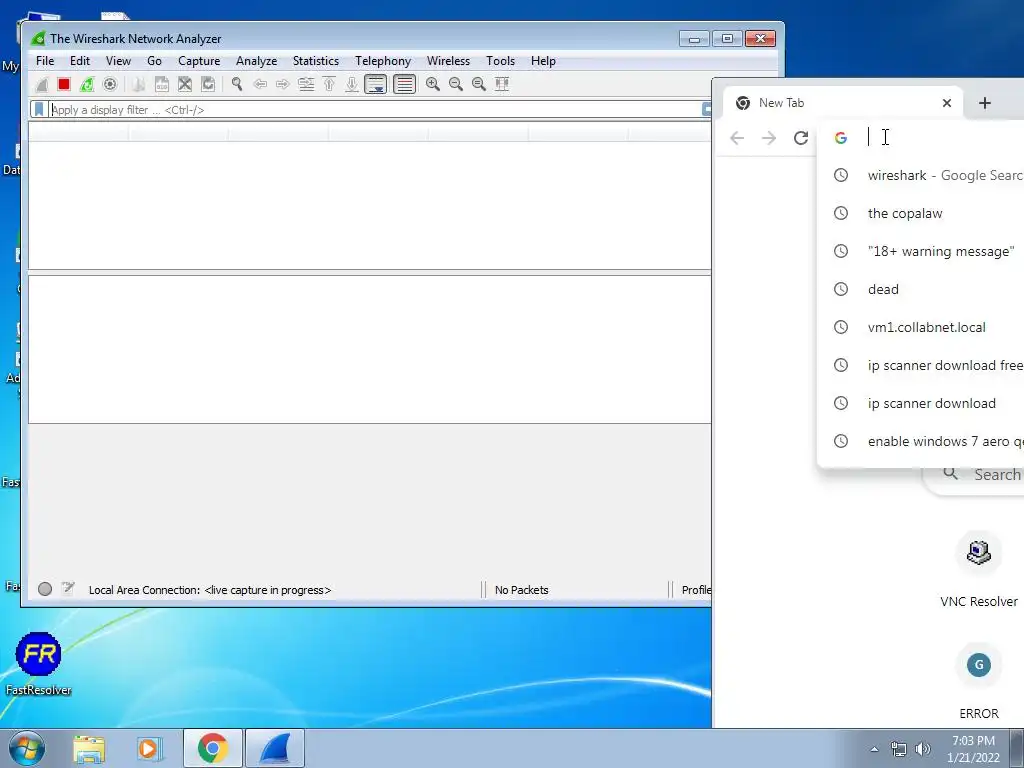Close the New Tab tab in Chrome
1024x768 pixels.
pos(947,103)
